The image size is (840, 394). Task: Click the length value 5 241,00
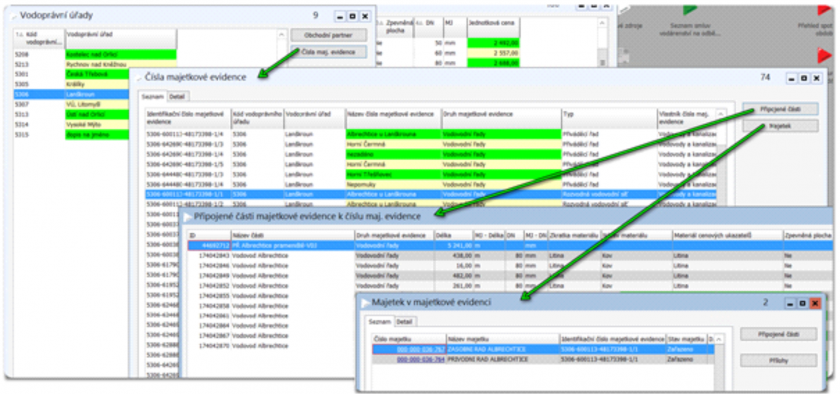454,246
